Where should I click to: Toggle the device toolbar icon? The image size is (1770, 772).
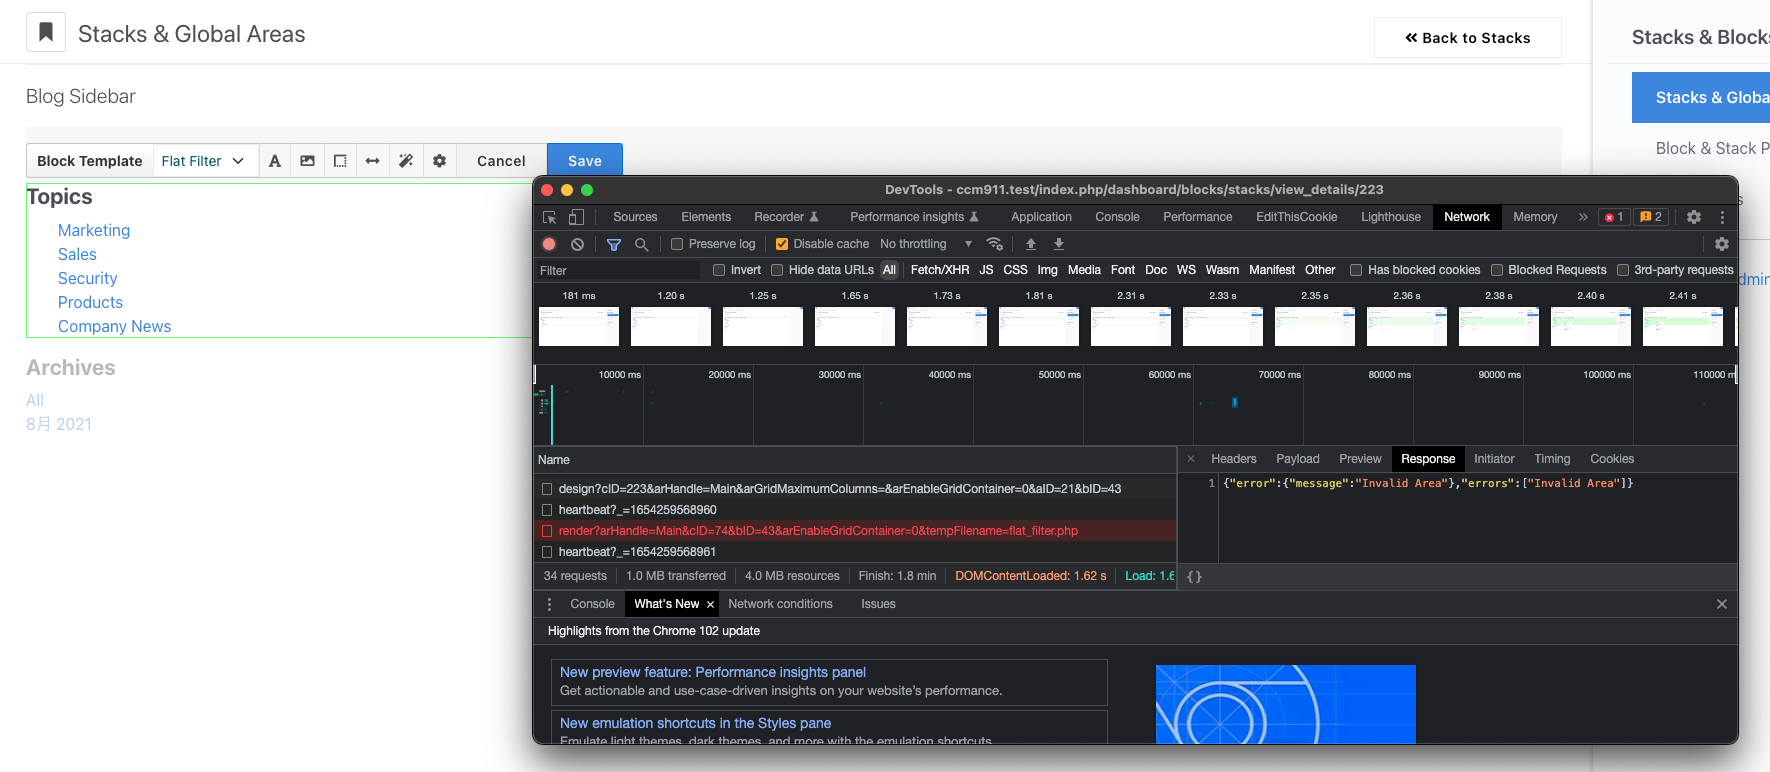tap(576, 217)
